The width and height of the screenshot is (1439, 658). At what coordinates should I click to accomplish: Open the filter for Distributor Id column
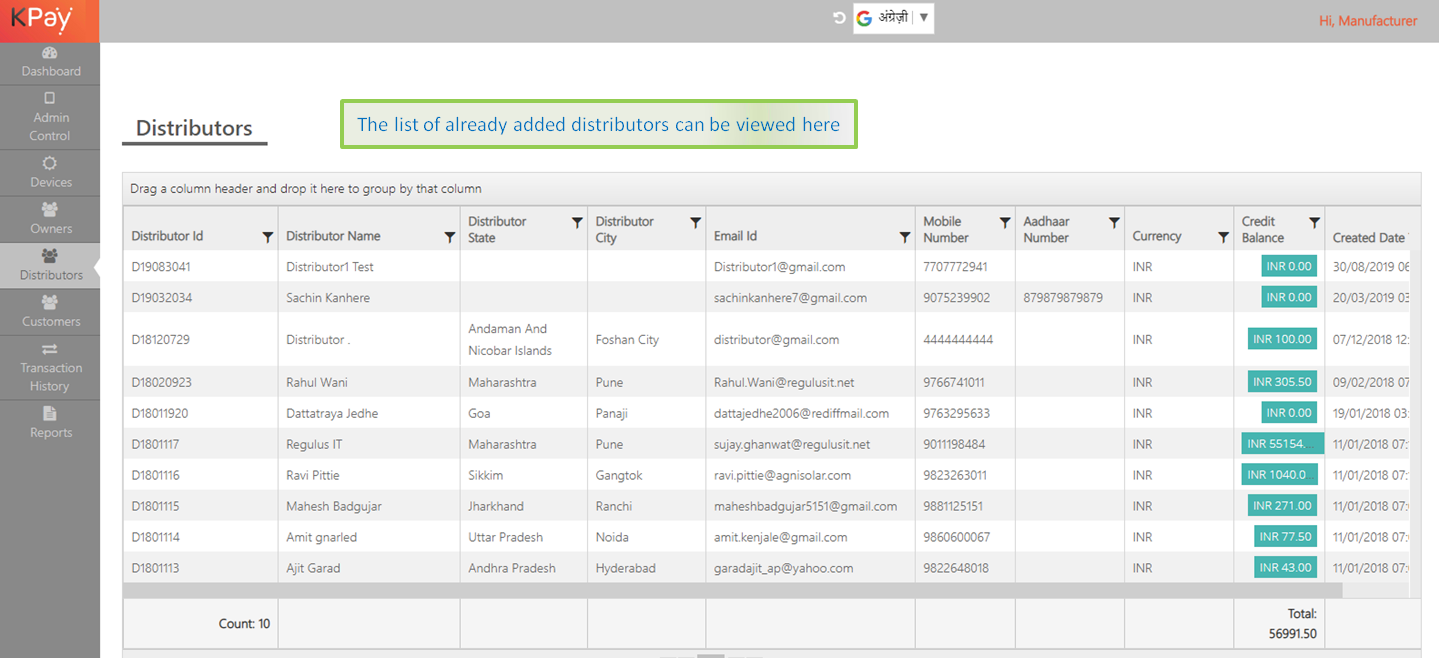pos(267,237)
